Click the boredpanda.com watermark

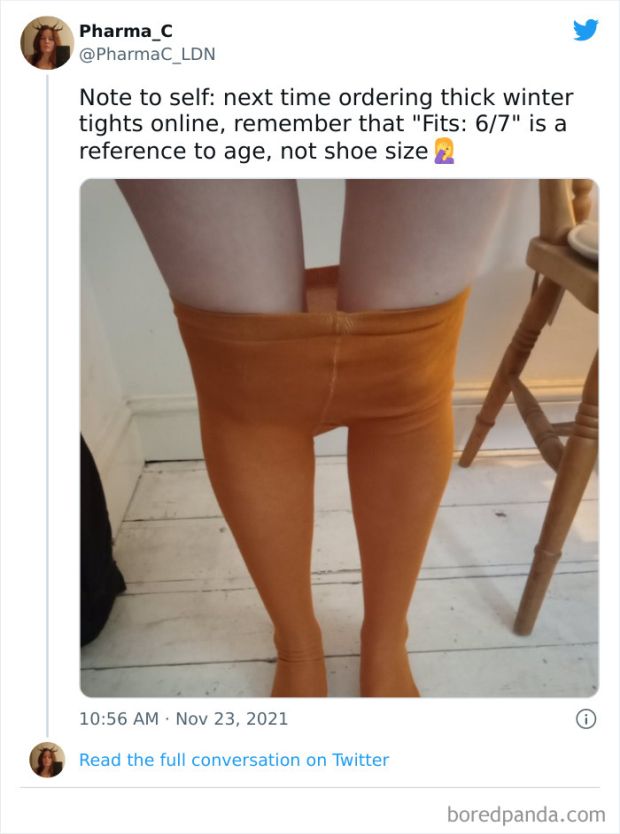(x=526, y=814)
